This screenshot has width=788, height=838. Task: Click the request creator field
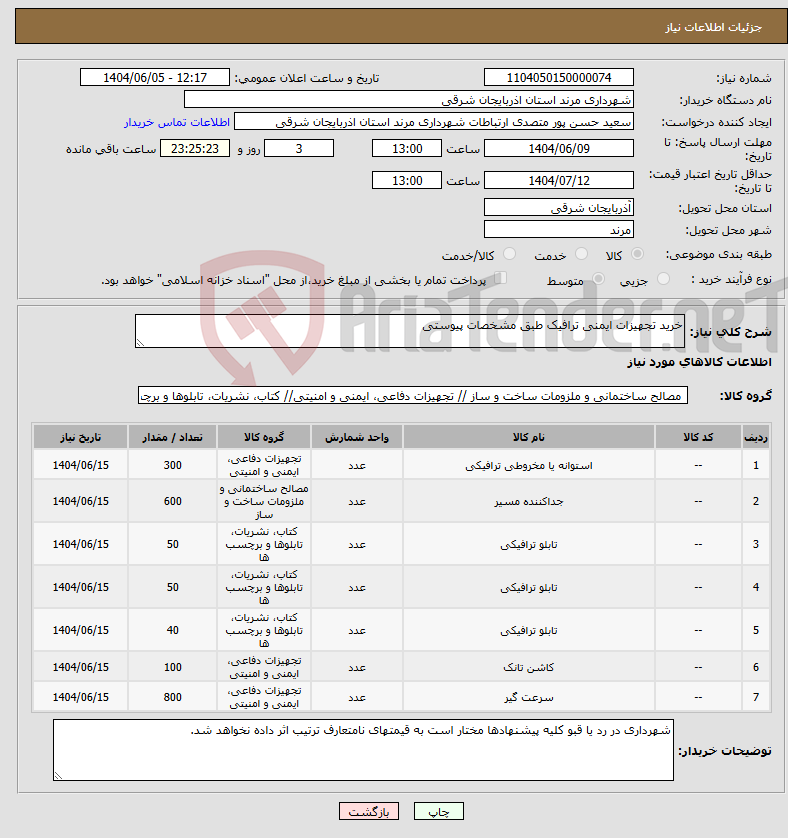434,122
